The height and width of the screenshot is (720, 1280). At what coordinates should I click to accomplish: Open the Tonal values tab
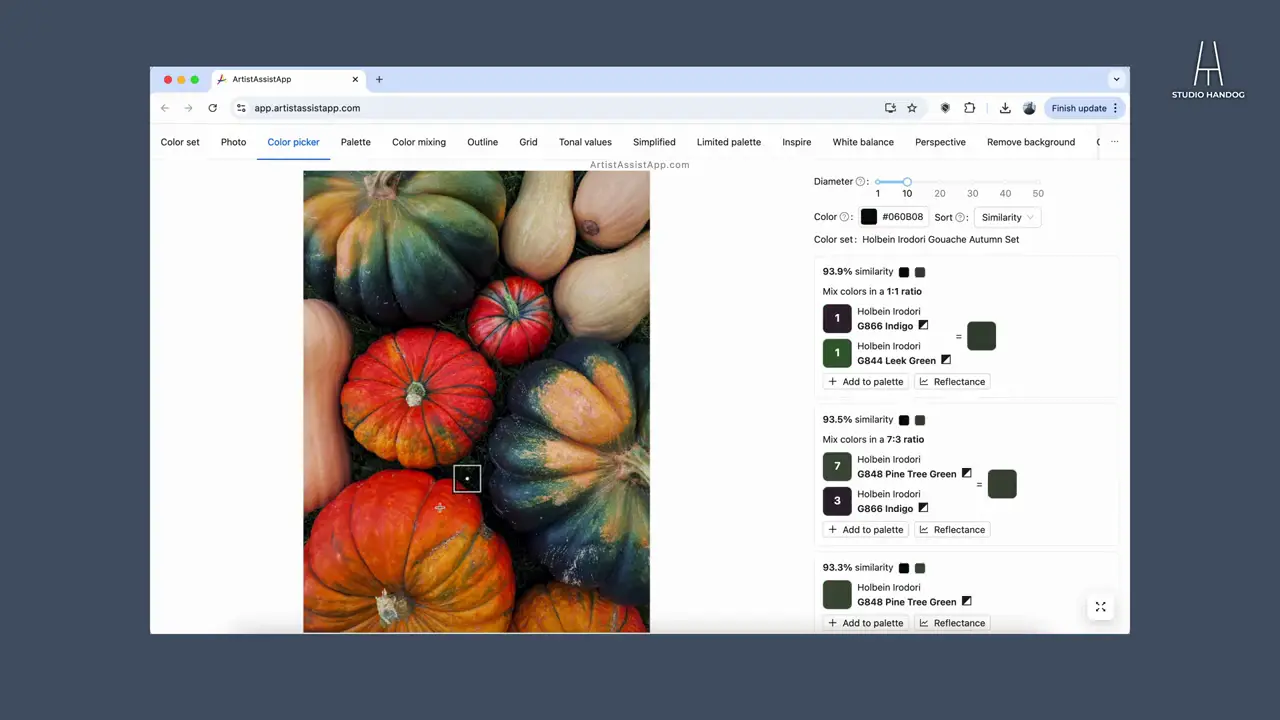tap(585, 142)
